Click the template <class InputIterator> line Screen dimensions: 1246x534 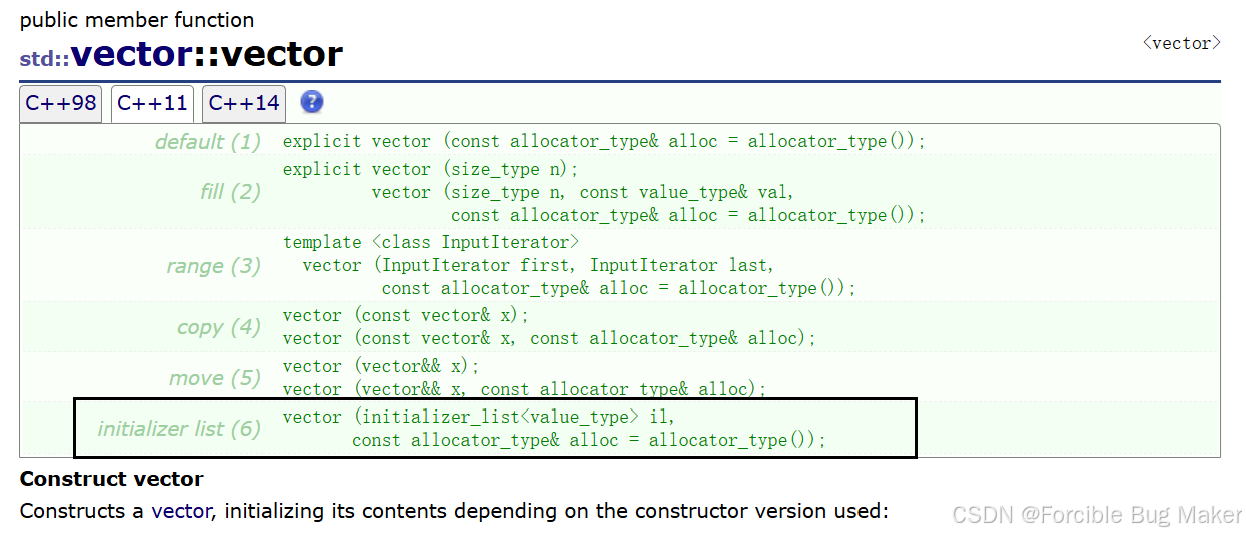(x=431, y=242)
